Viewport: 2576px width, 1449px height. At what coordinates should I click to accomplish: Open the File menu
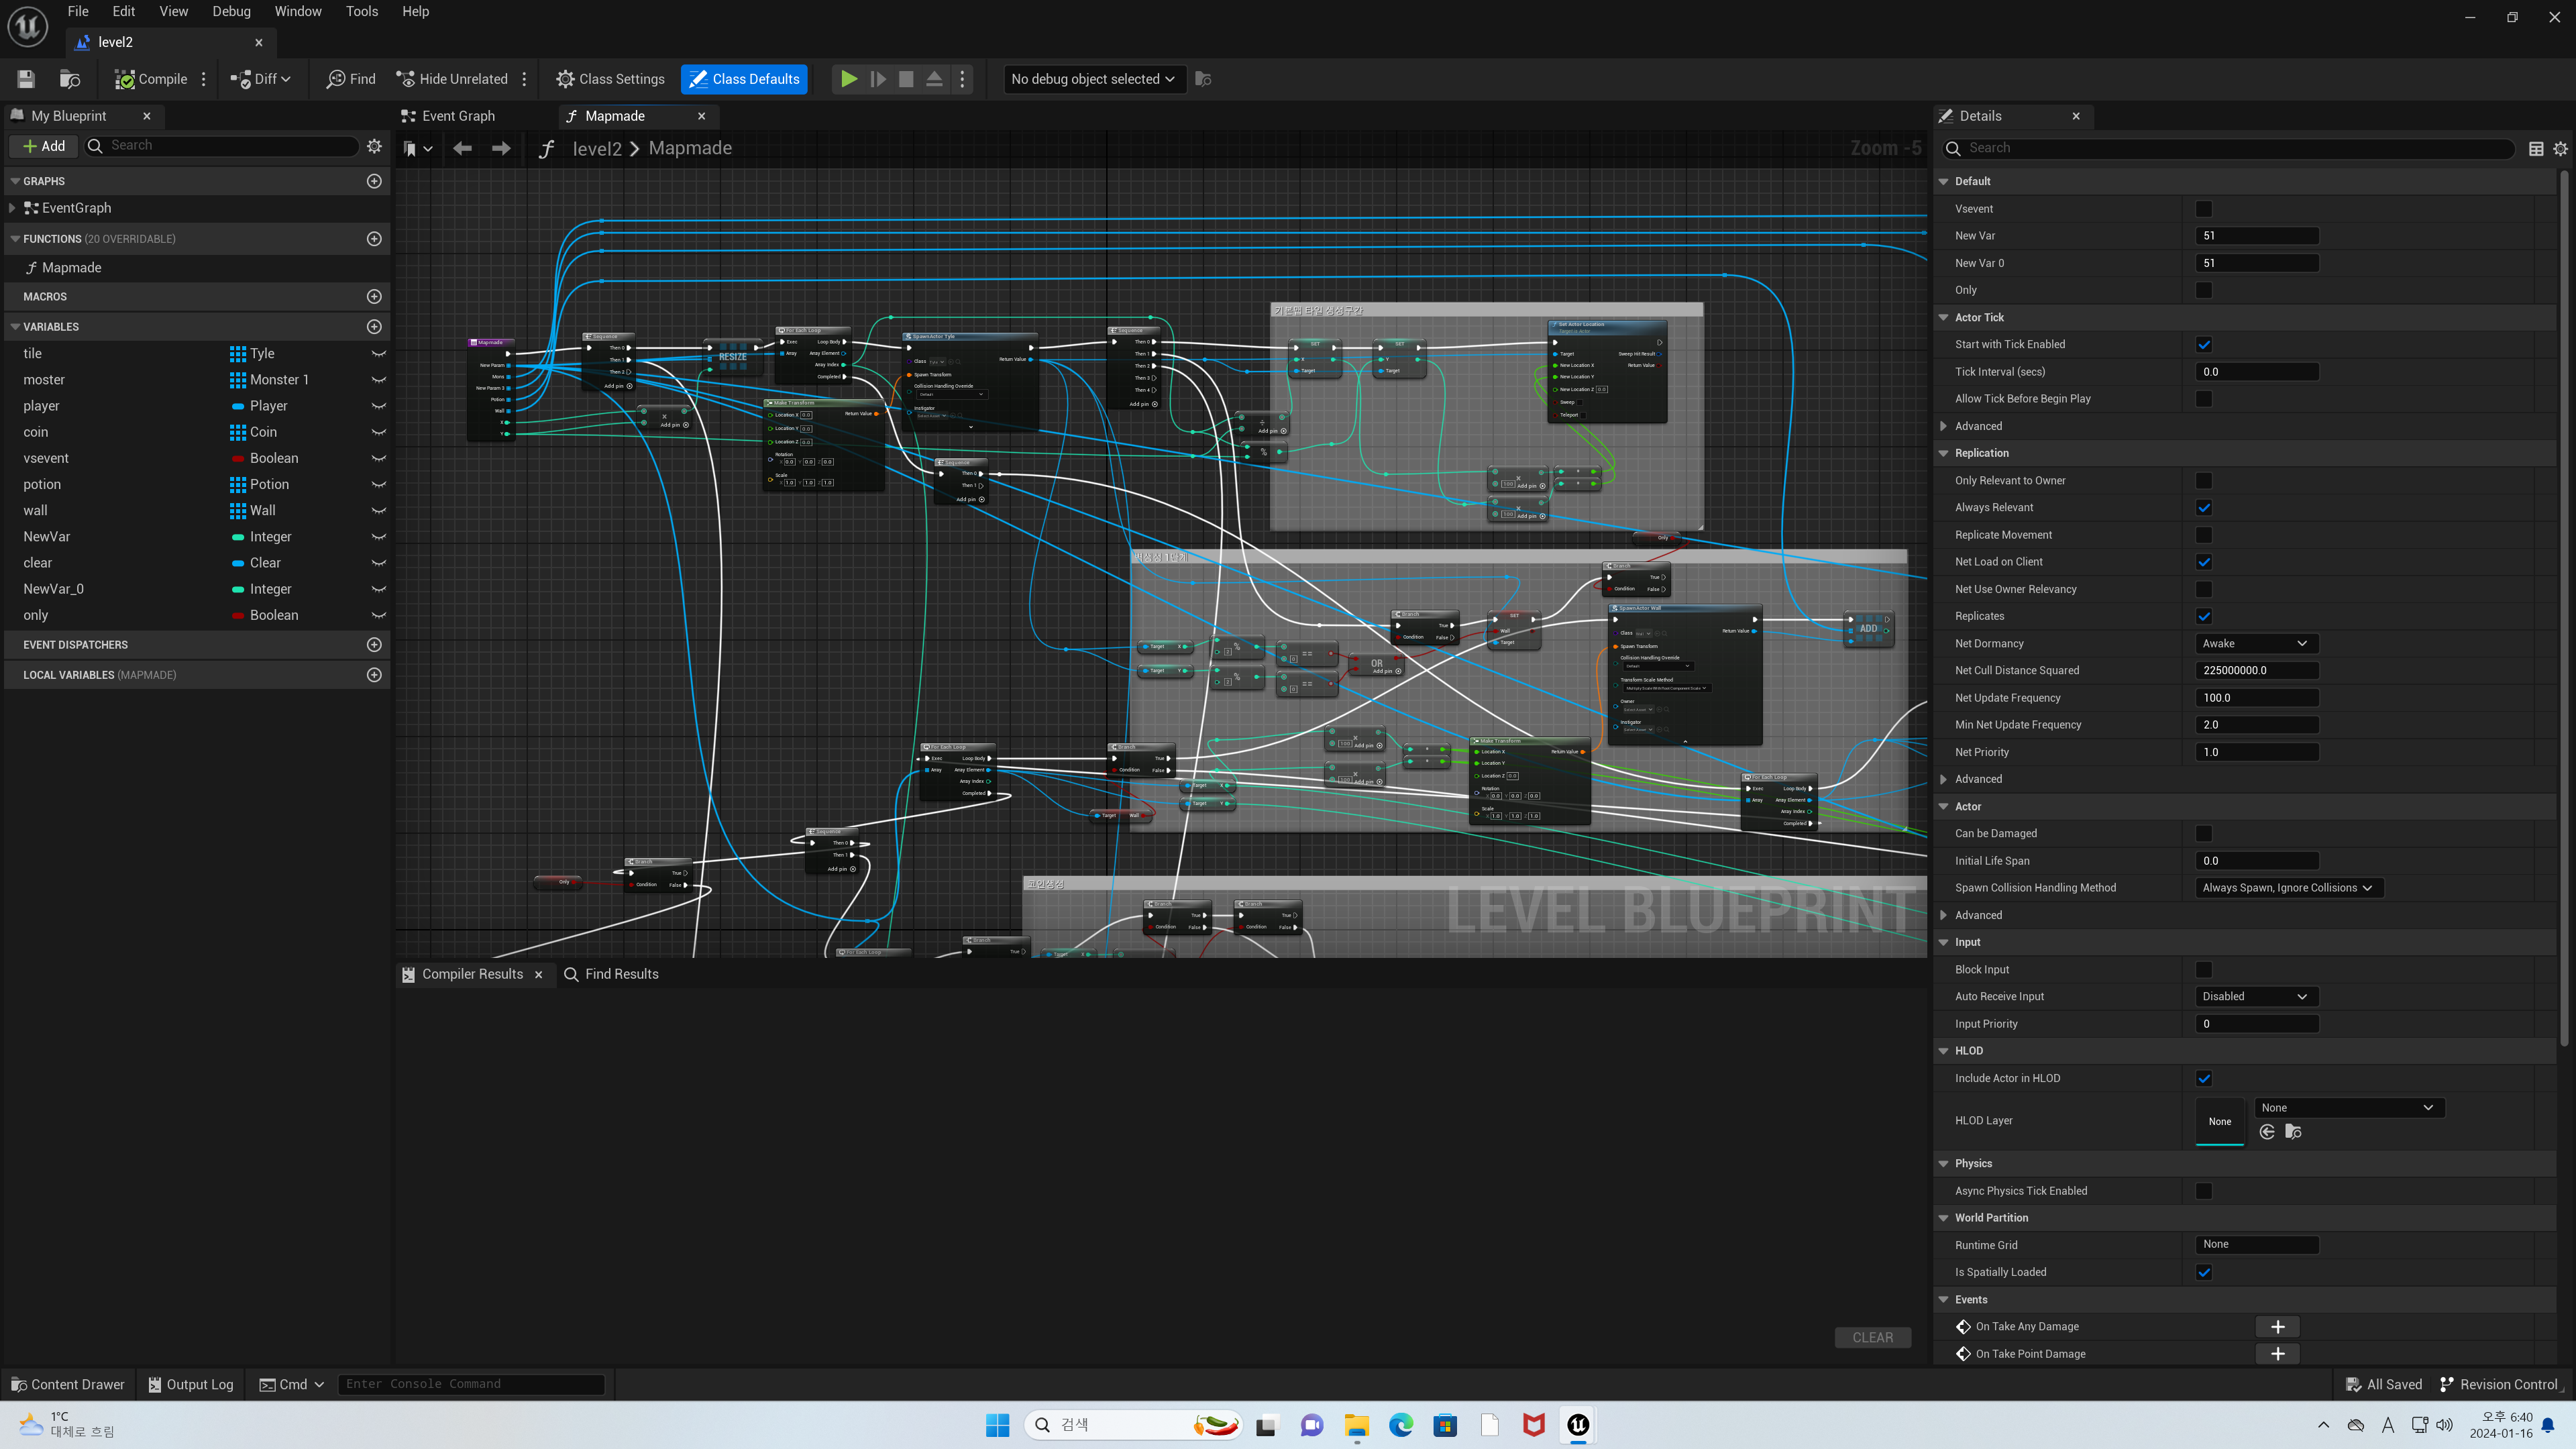tap(78, 11)
